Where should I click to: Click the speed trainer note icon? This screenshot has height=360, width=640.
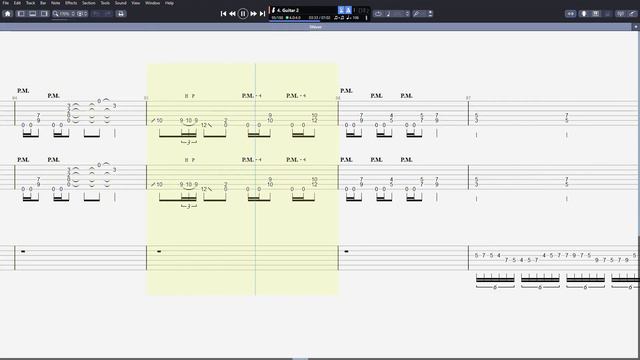point(388,13)
